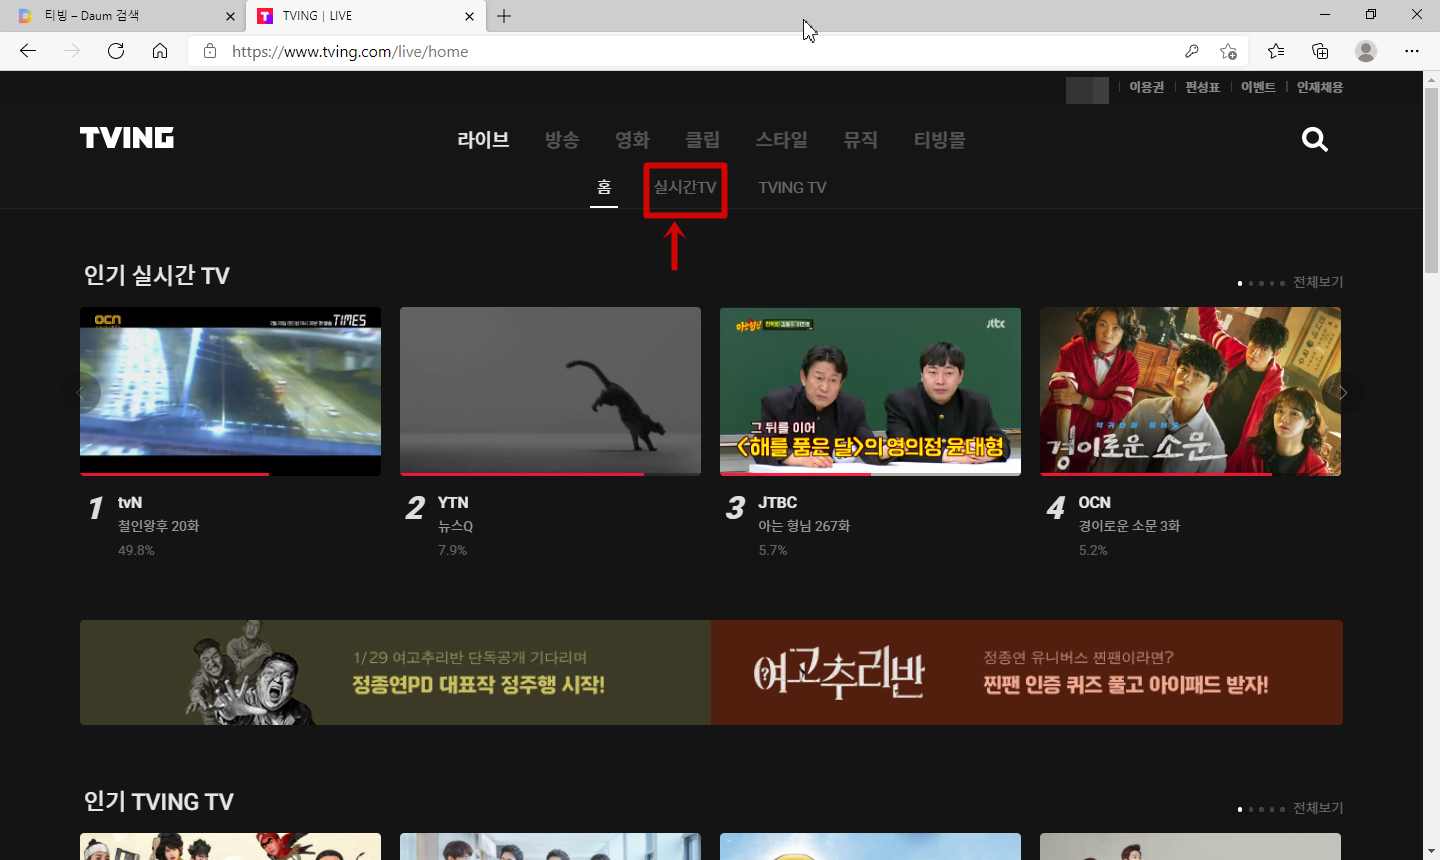
Task: Open the Collections icon
Action: (x=1320, y=51)
